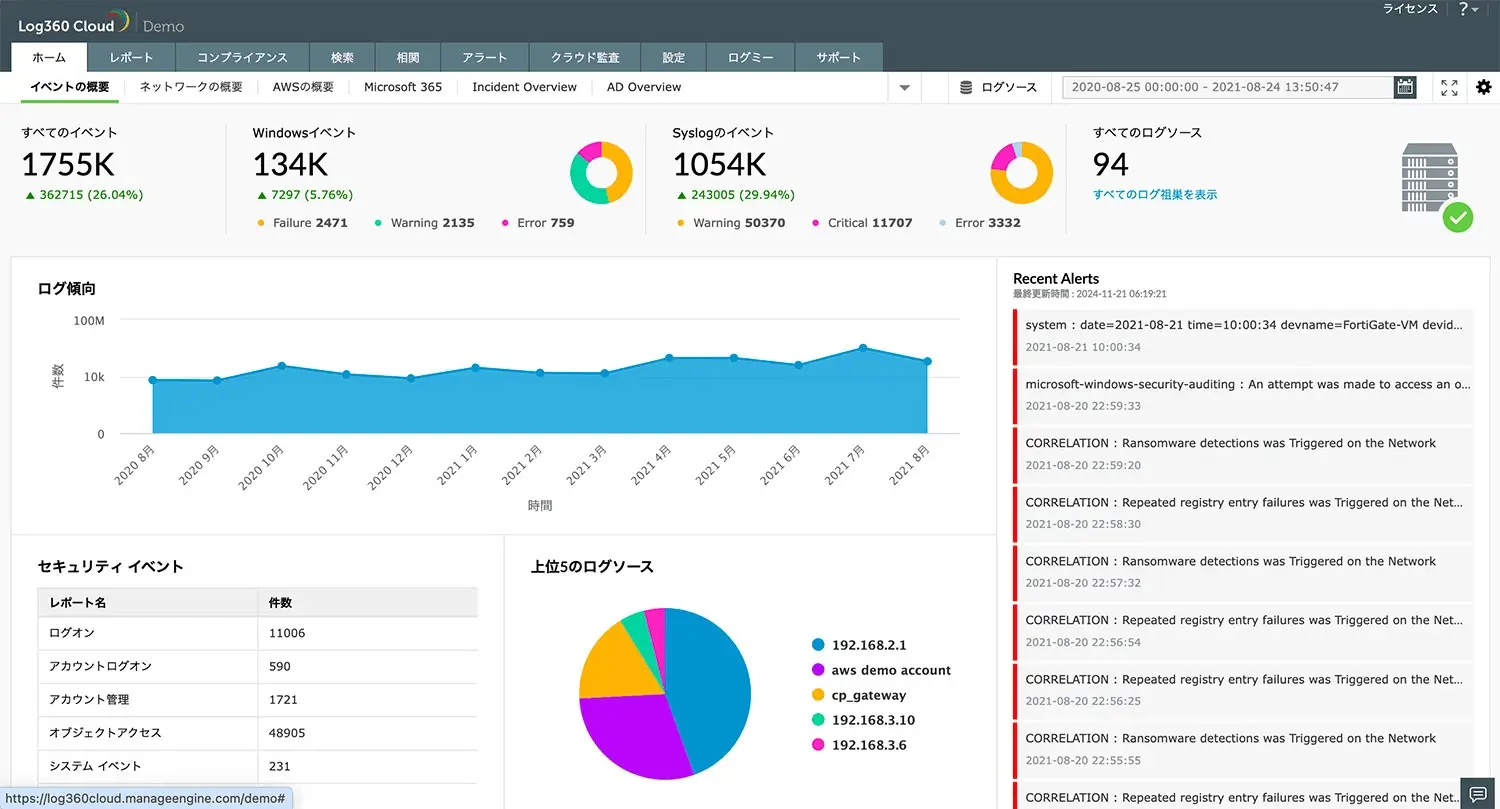This screenshot has height=809, width=1500.
Task: Open the FortiGate-VM system alert
Action: (1243, 335)
